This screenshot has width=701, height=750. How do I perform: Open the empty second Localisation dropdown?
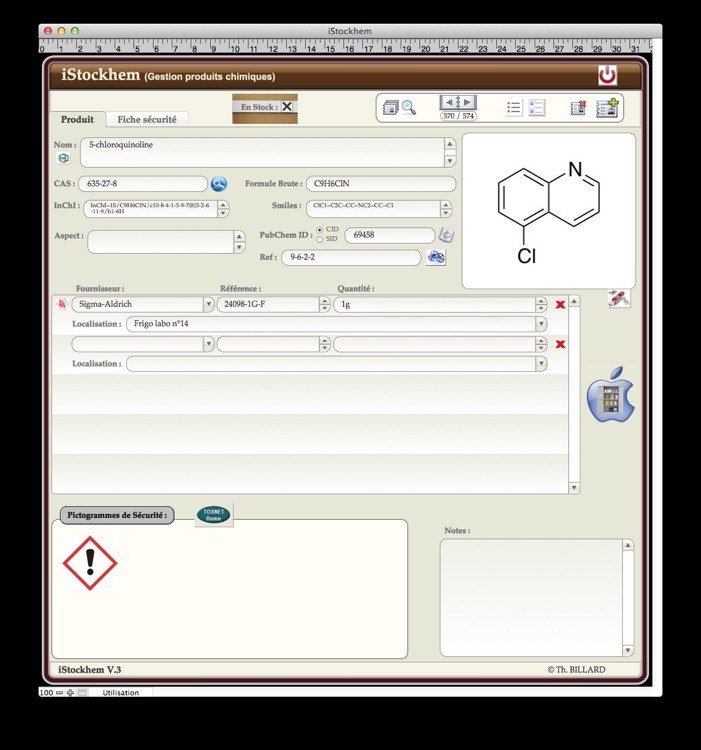pos(541,364)
